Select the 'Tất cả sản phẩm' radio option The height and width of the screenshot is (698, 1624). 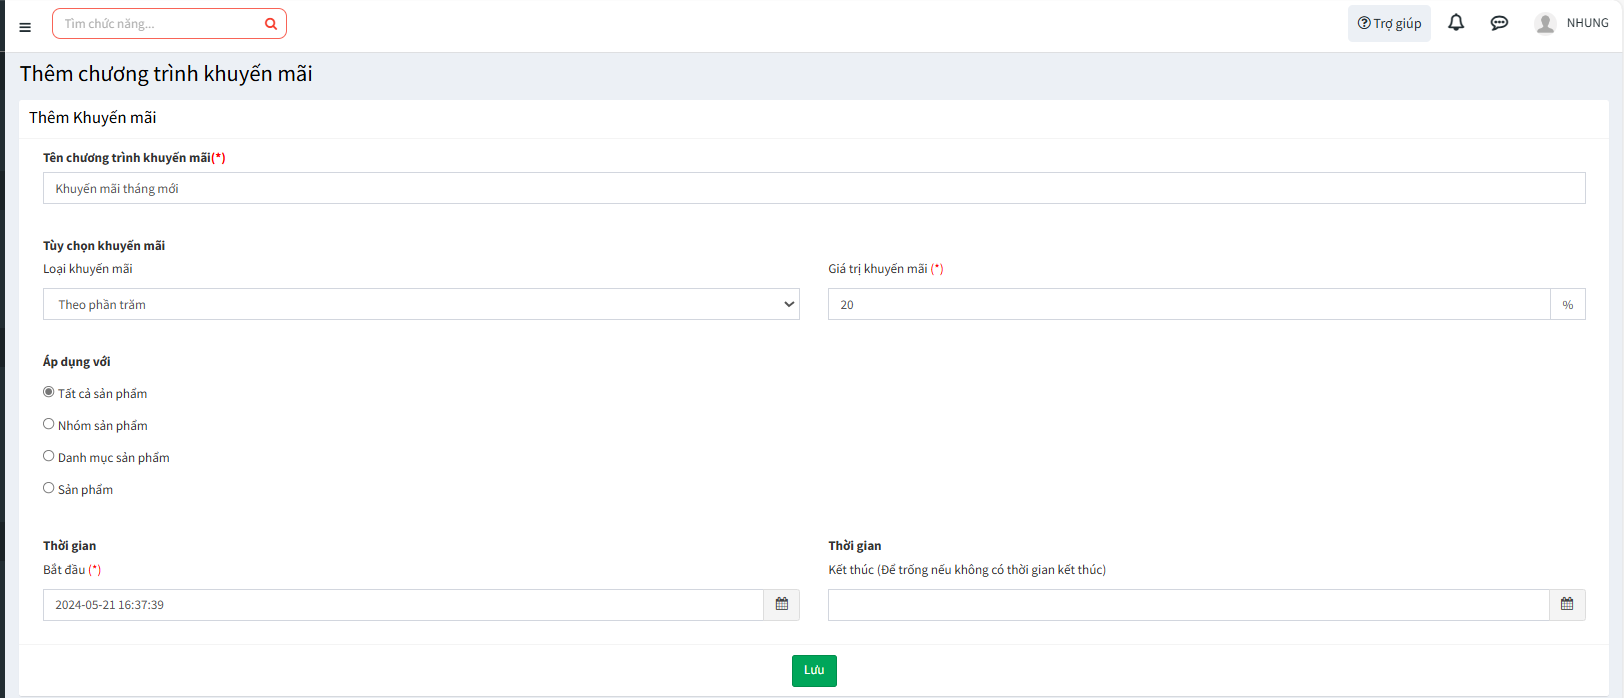tap(49, 392)
